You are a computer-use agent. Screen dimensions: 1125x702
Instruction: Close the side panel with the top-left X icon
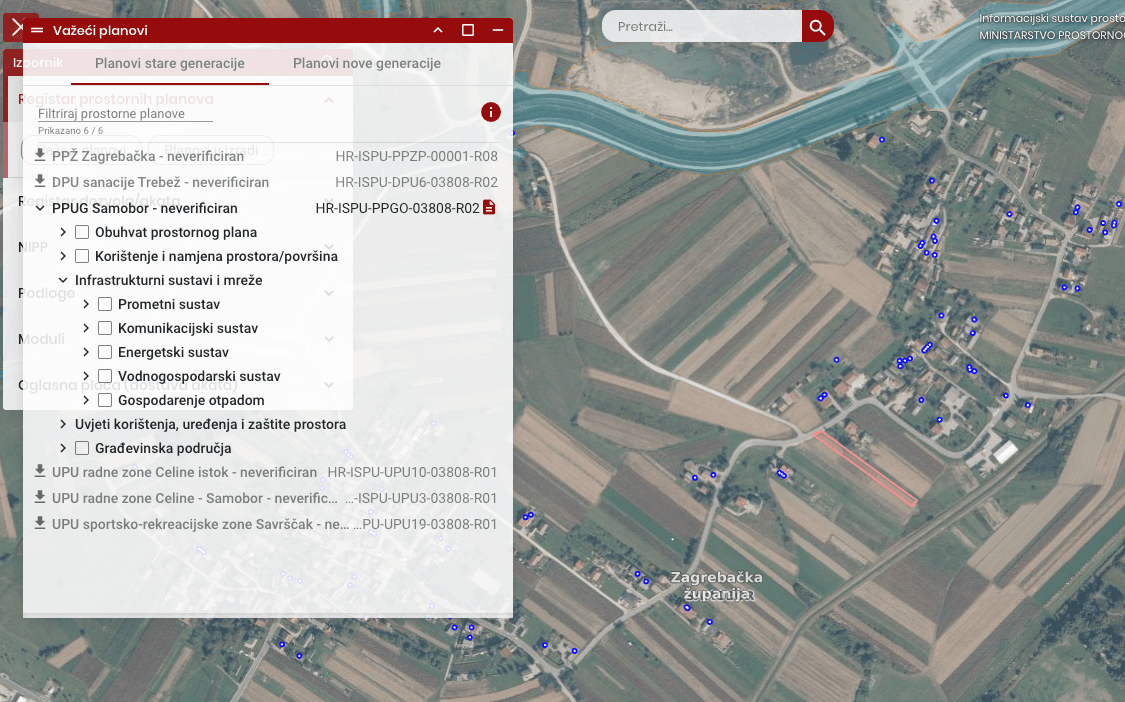click(16, 28)
